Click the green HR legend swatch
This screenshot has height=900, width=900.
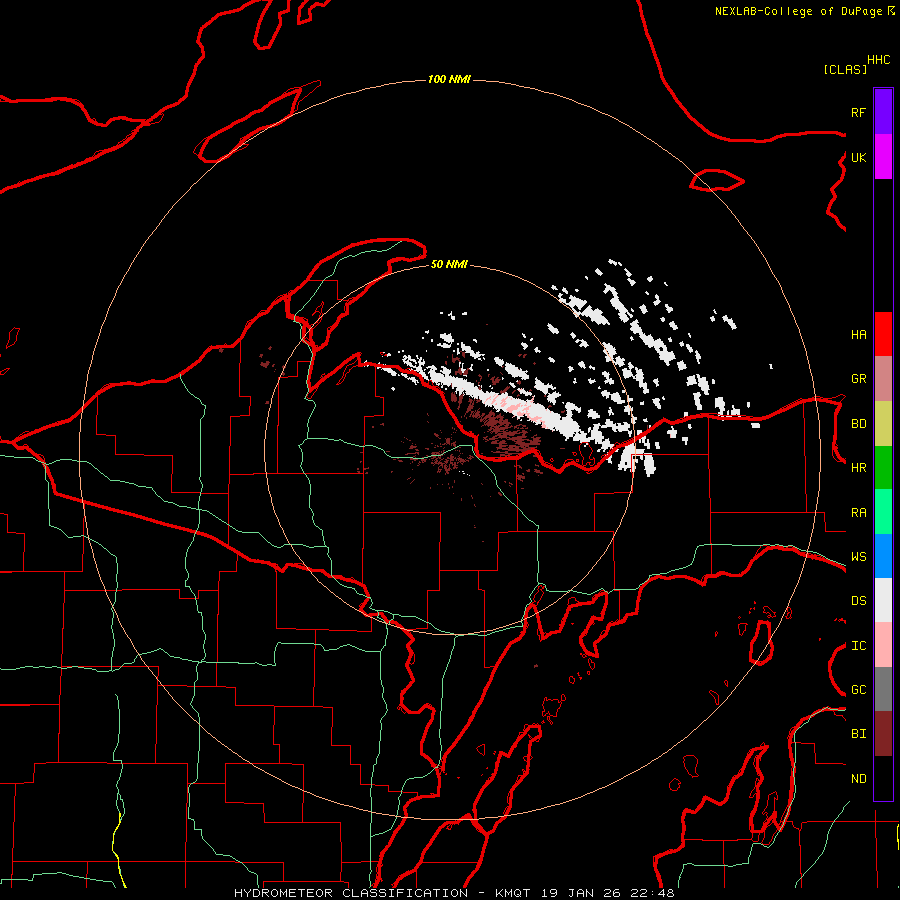[x=883, y=467]
